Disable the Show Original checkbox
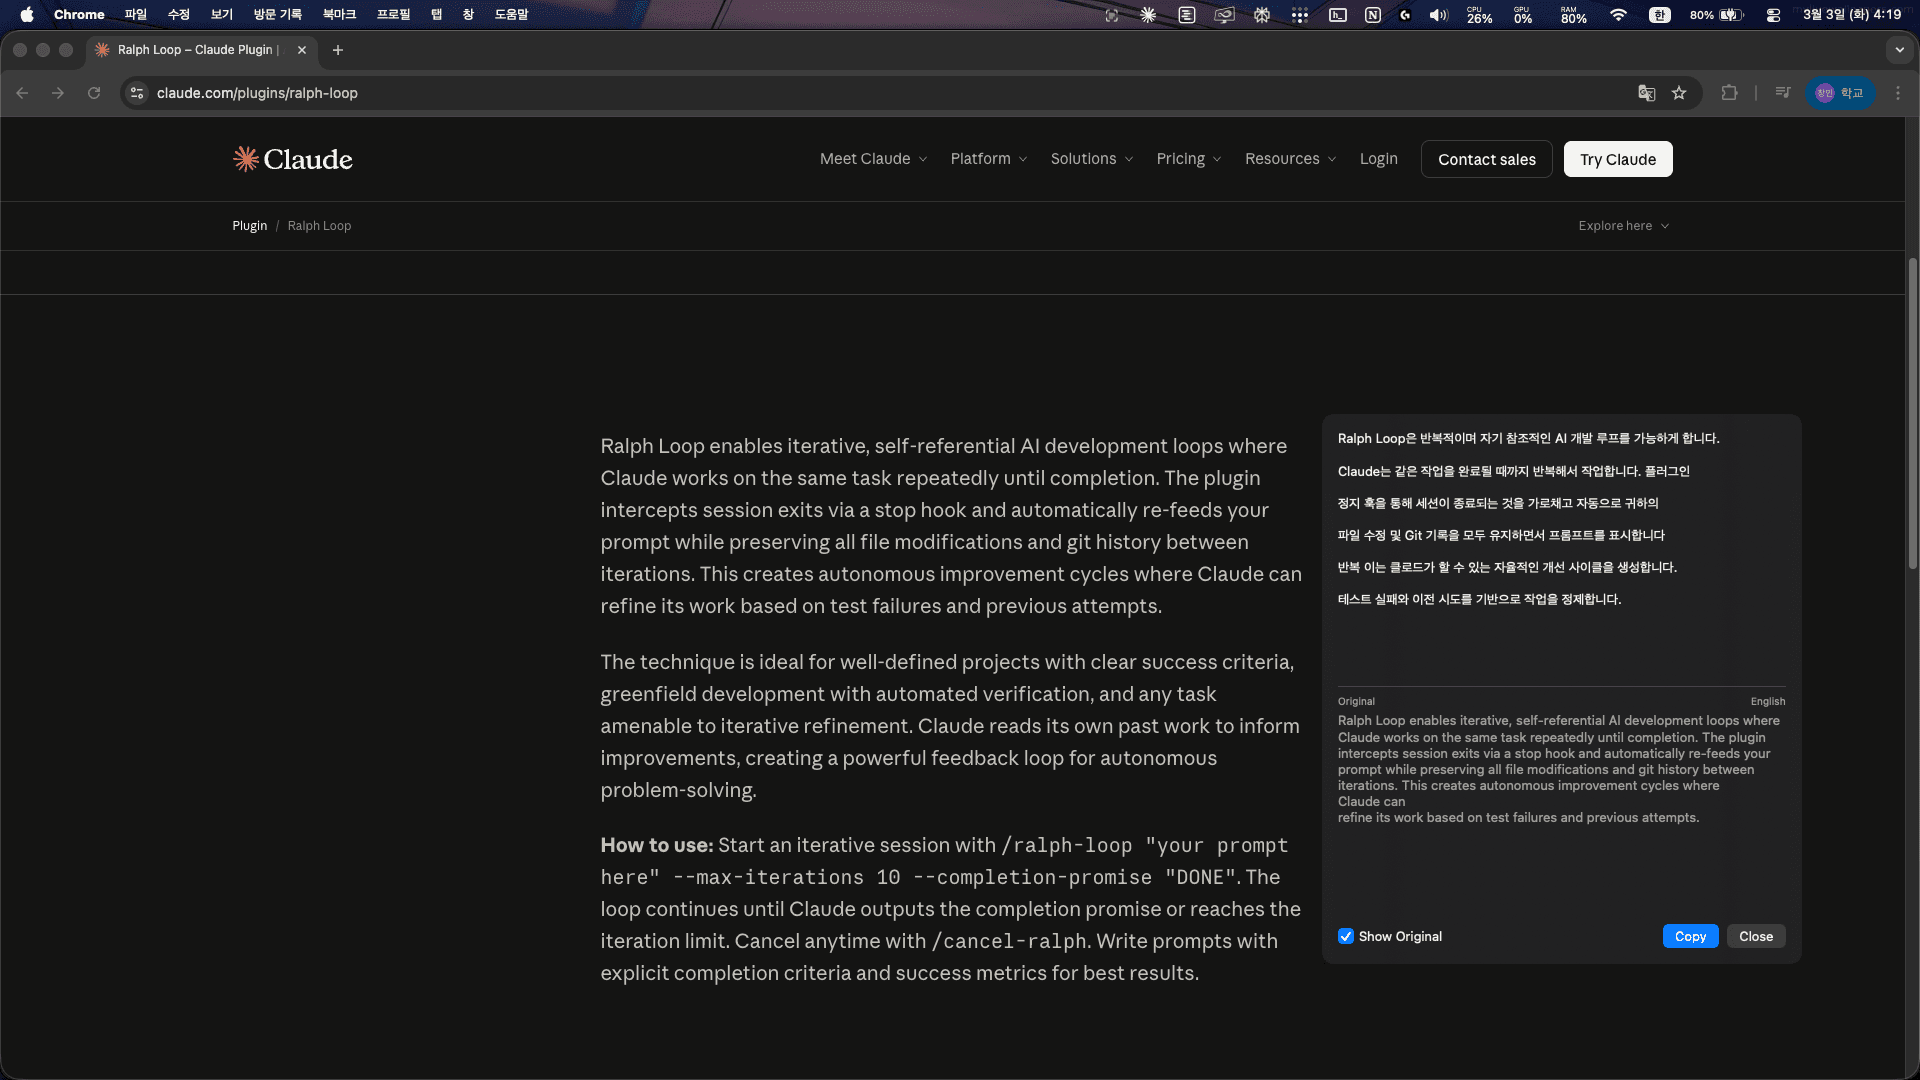Screen dimensions: 1920x1080 pos(1346,936)
